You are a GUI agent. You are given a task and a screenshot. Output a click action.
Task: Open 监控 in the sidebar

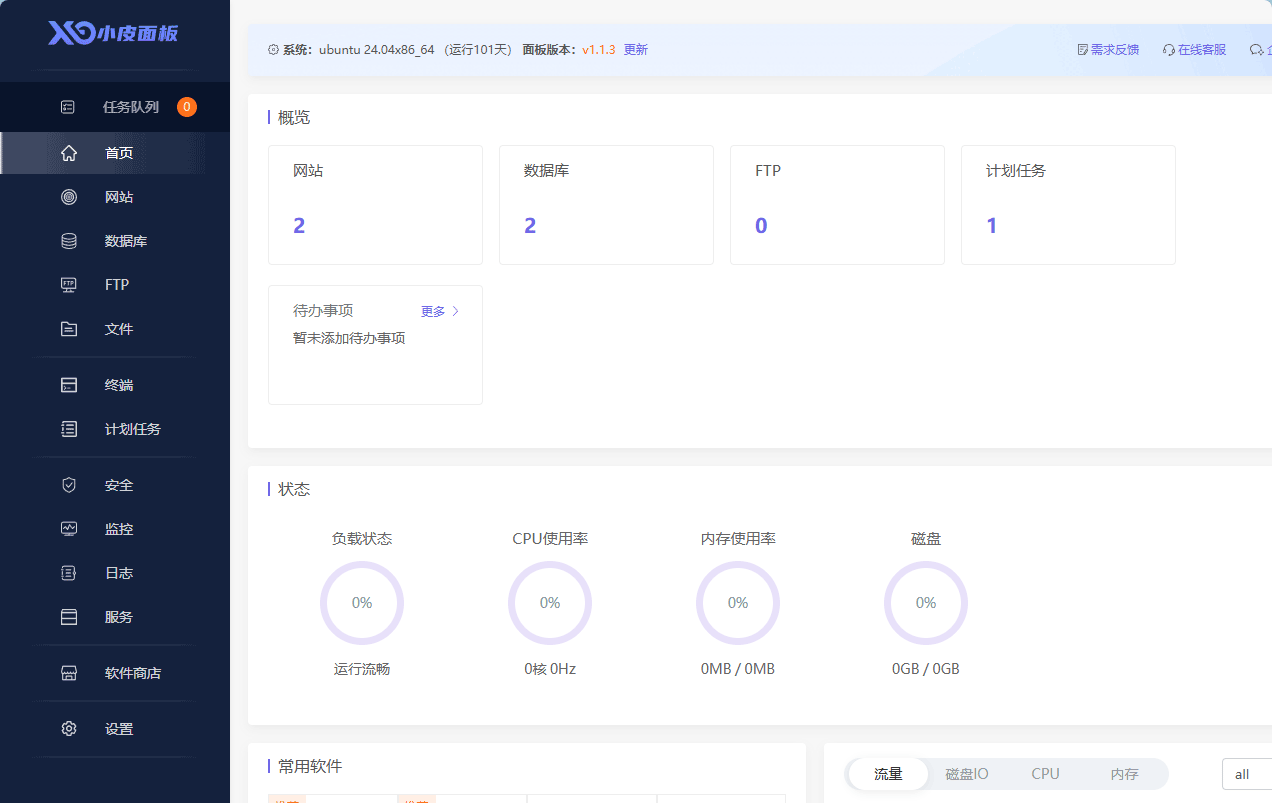pos(115,529)
